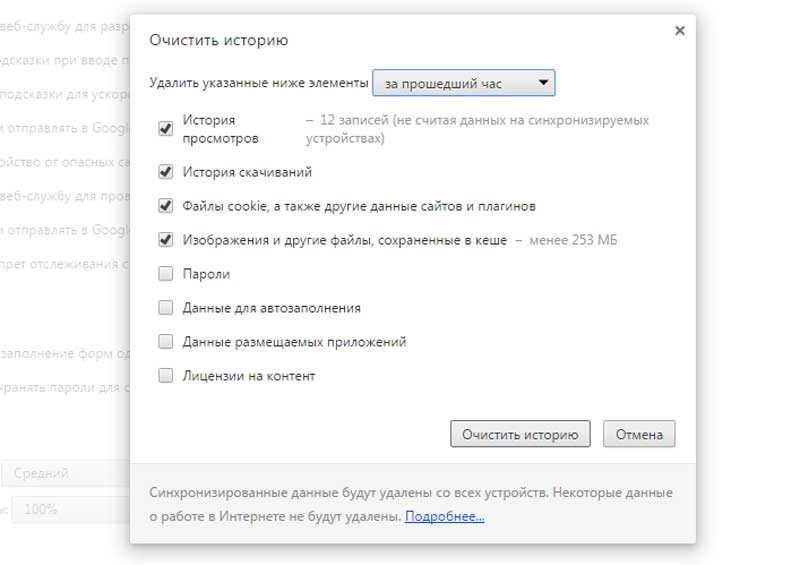The height and width of the screenshot is (565, 800).
Task: Enable Данные для автозаполнения checkbox
Action: [x=165, y=308]
